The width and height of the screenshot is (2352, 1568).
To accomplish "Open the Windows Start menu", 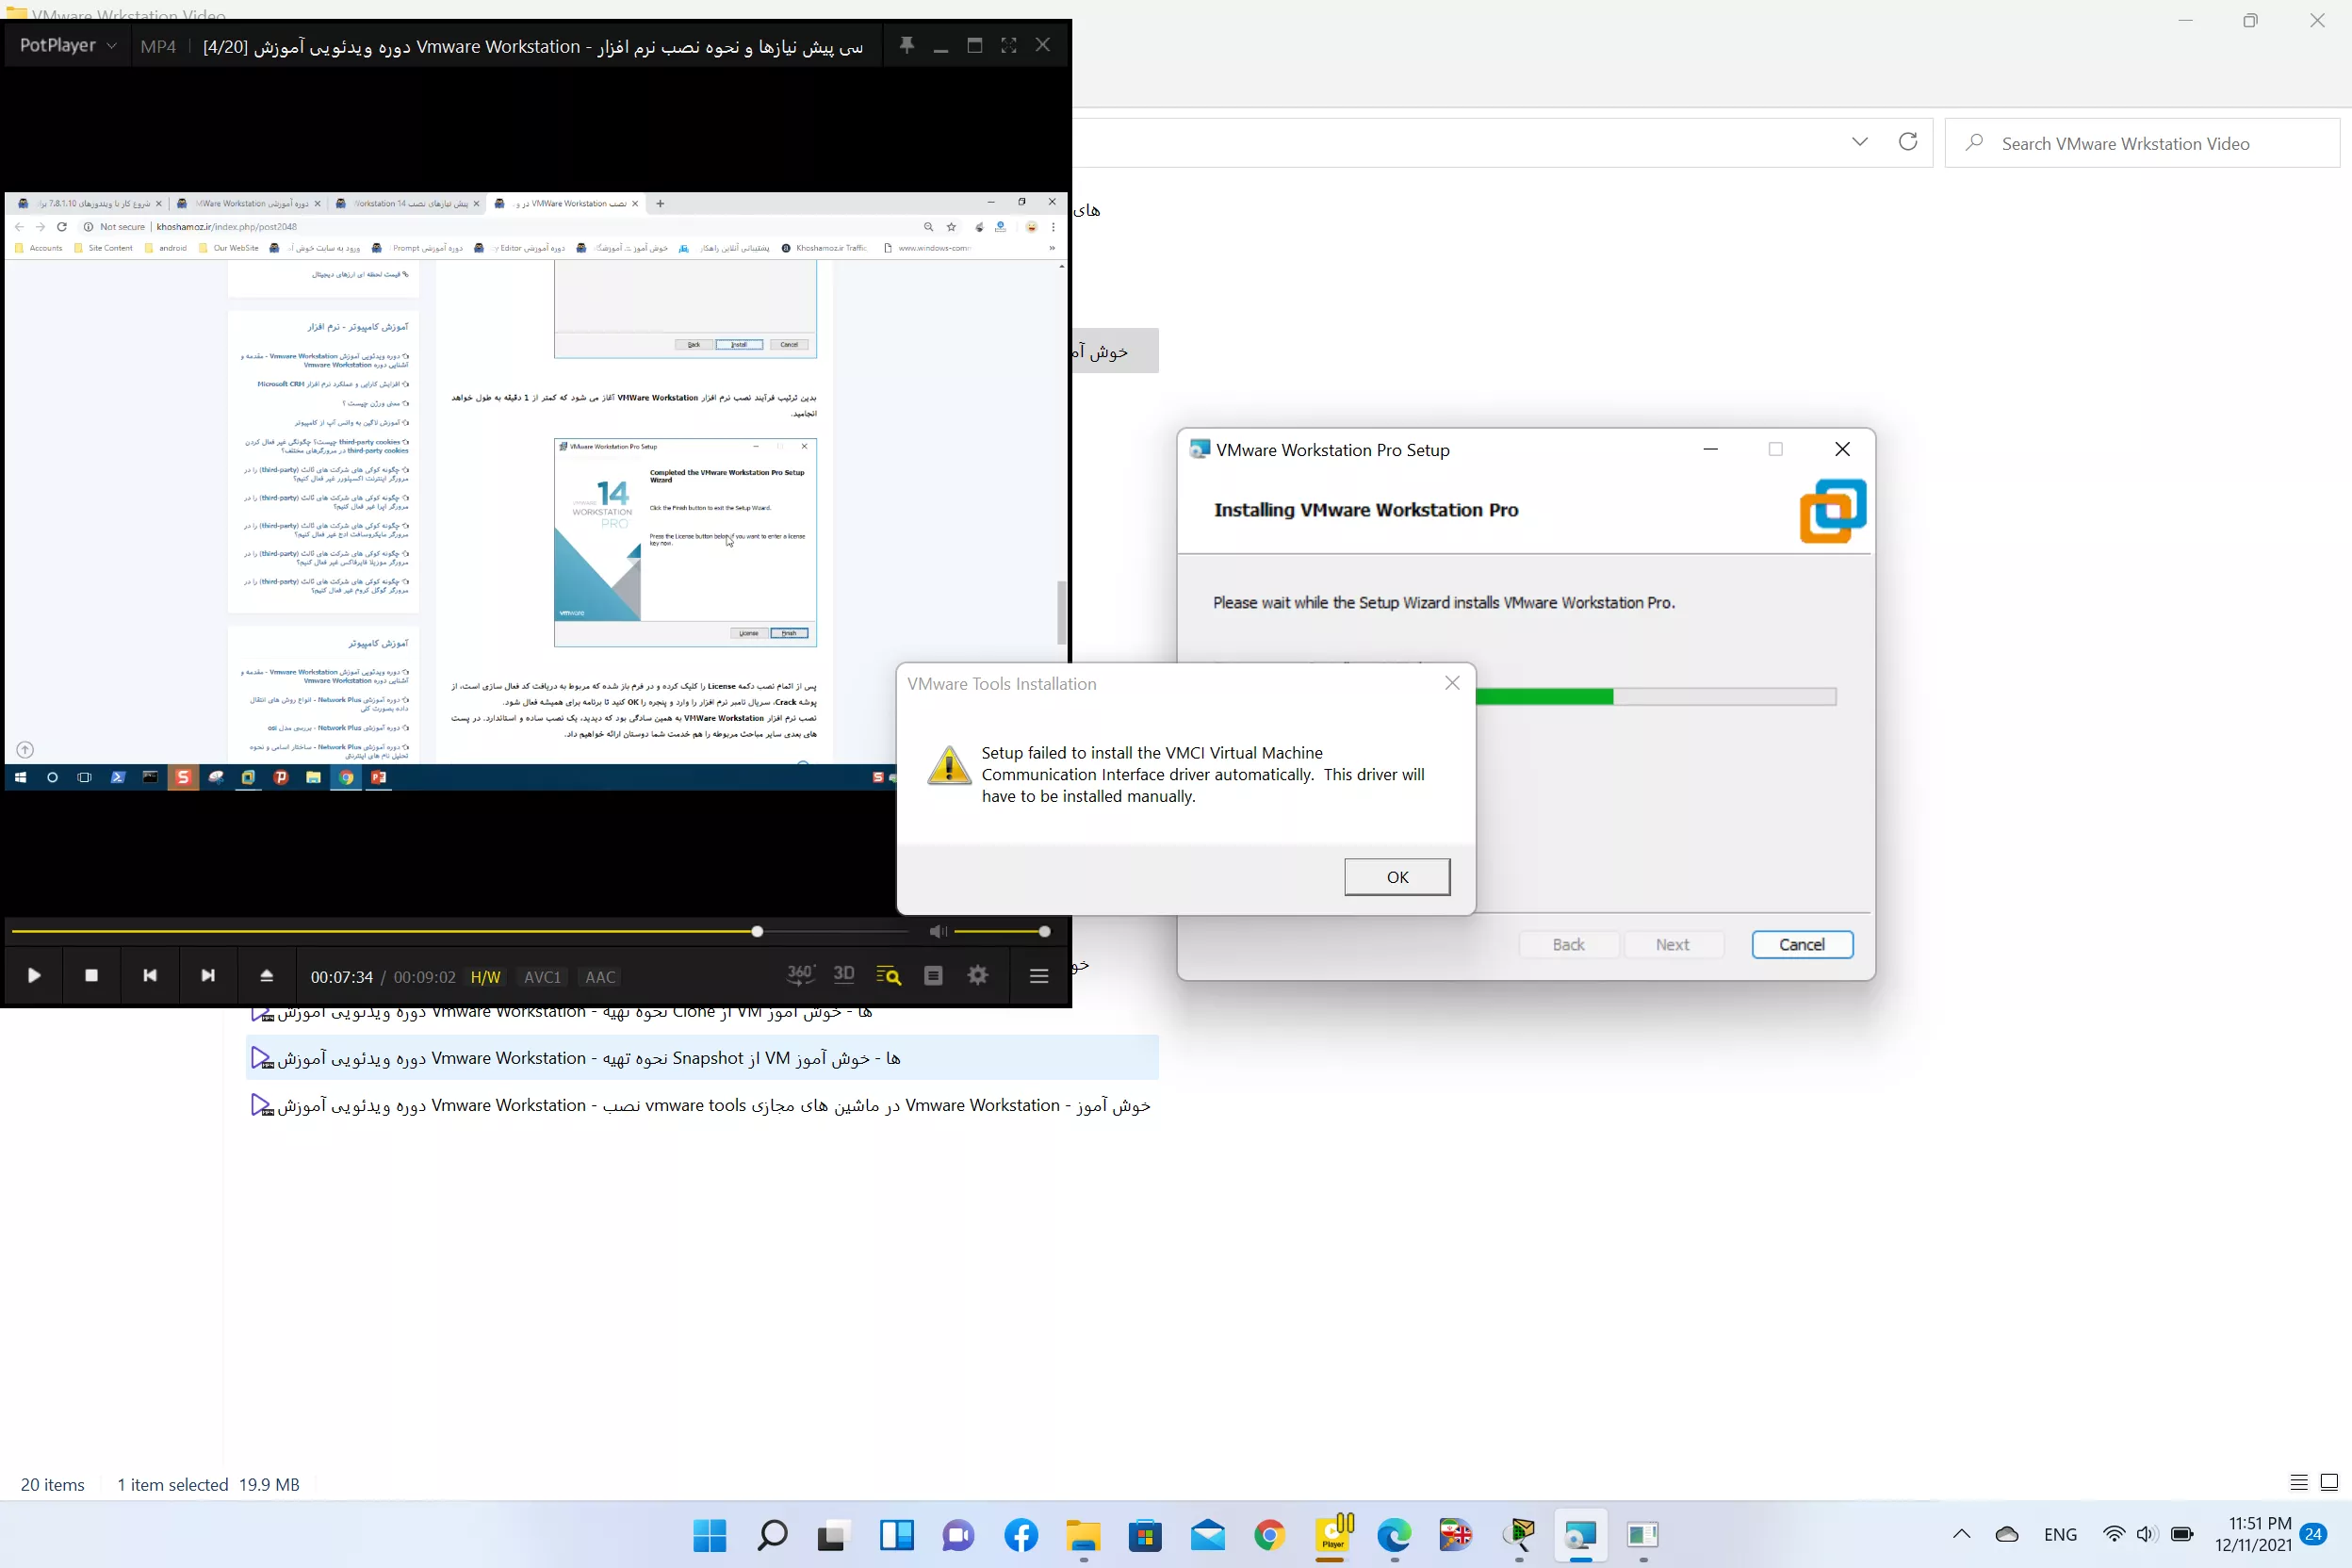I will (x=710, y=1535).
